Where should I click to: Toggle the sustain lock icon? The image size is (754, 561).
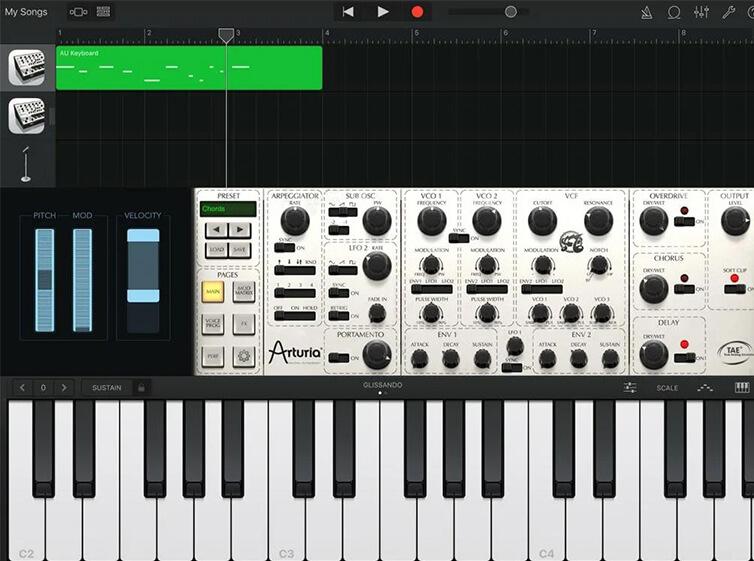[x=141, y=387]
